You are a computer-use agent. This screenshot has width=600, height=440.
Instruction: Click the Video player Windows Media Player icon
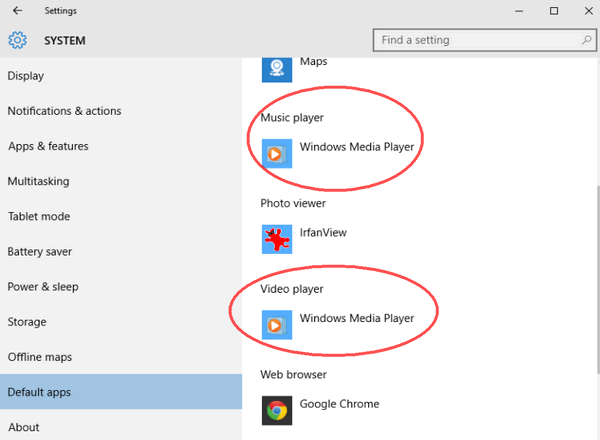277,325
